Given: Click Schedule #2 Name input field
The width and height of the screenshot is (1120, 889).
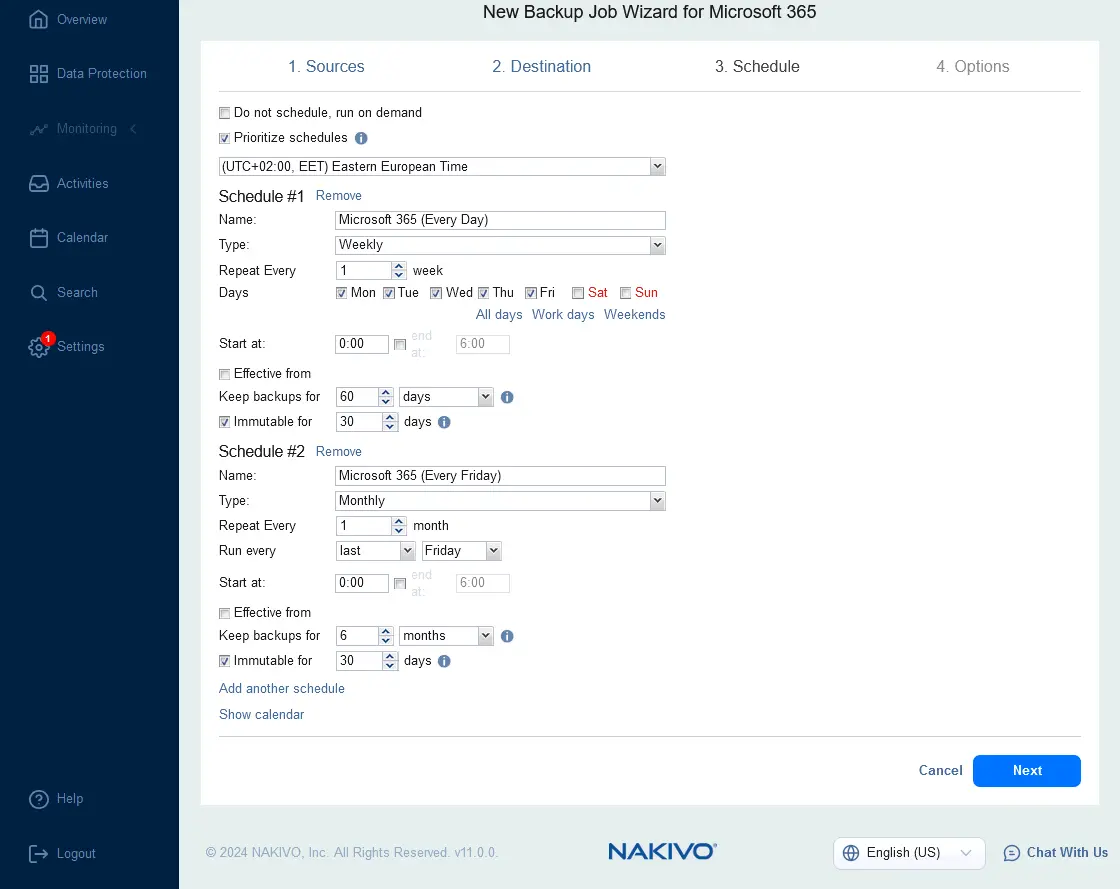Looking at the screenshot, I should [x=500, y=476].
